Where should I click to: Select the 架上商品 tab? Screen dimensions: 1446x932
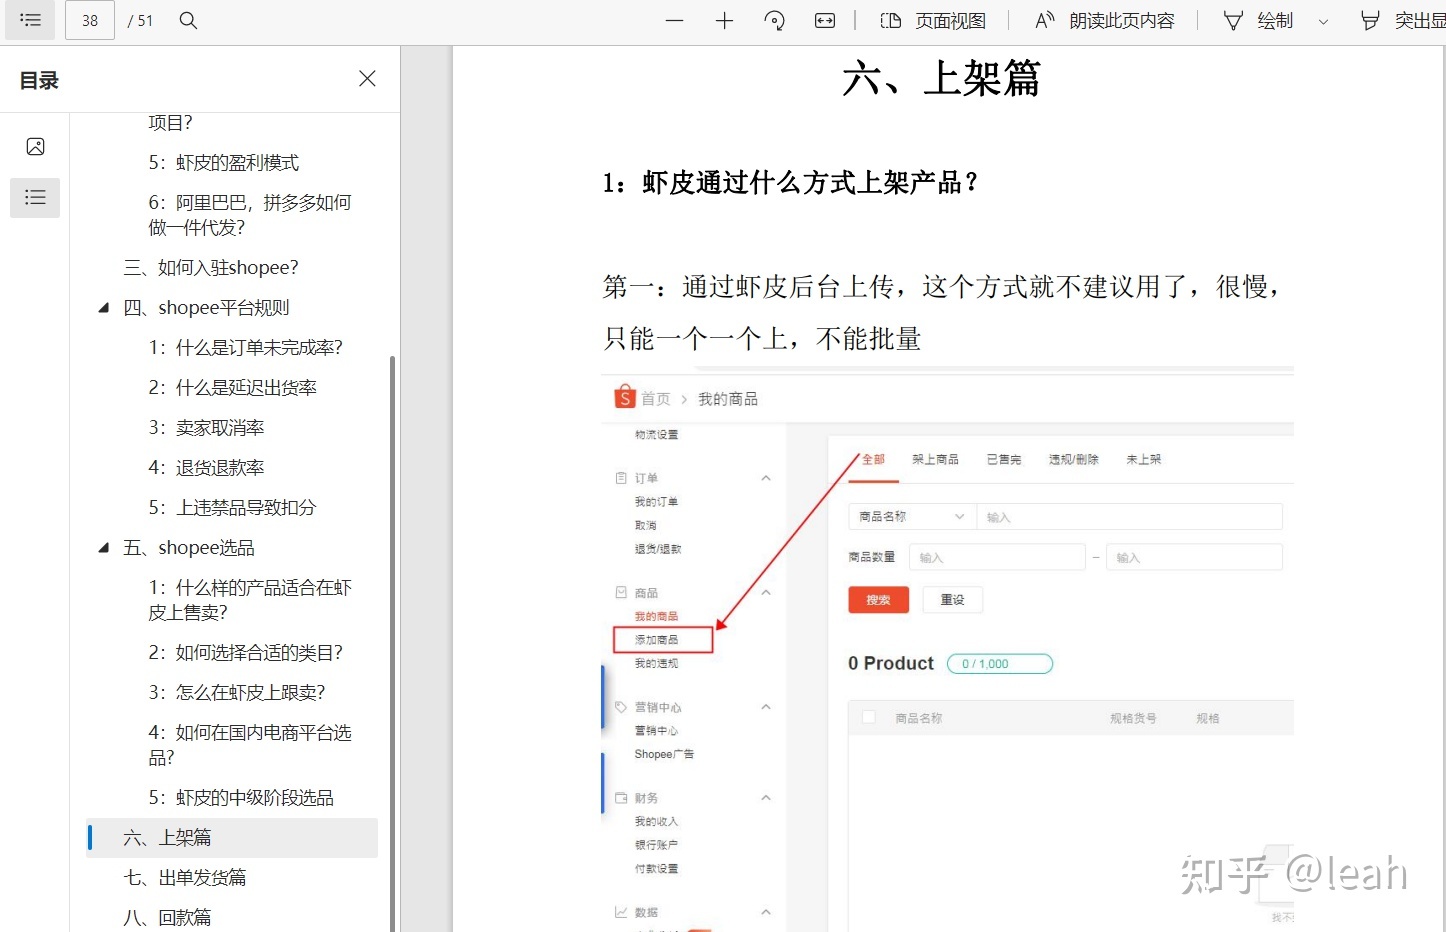click(x=935, y=459)
